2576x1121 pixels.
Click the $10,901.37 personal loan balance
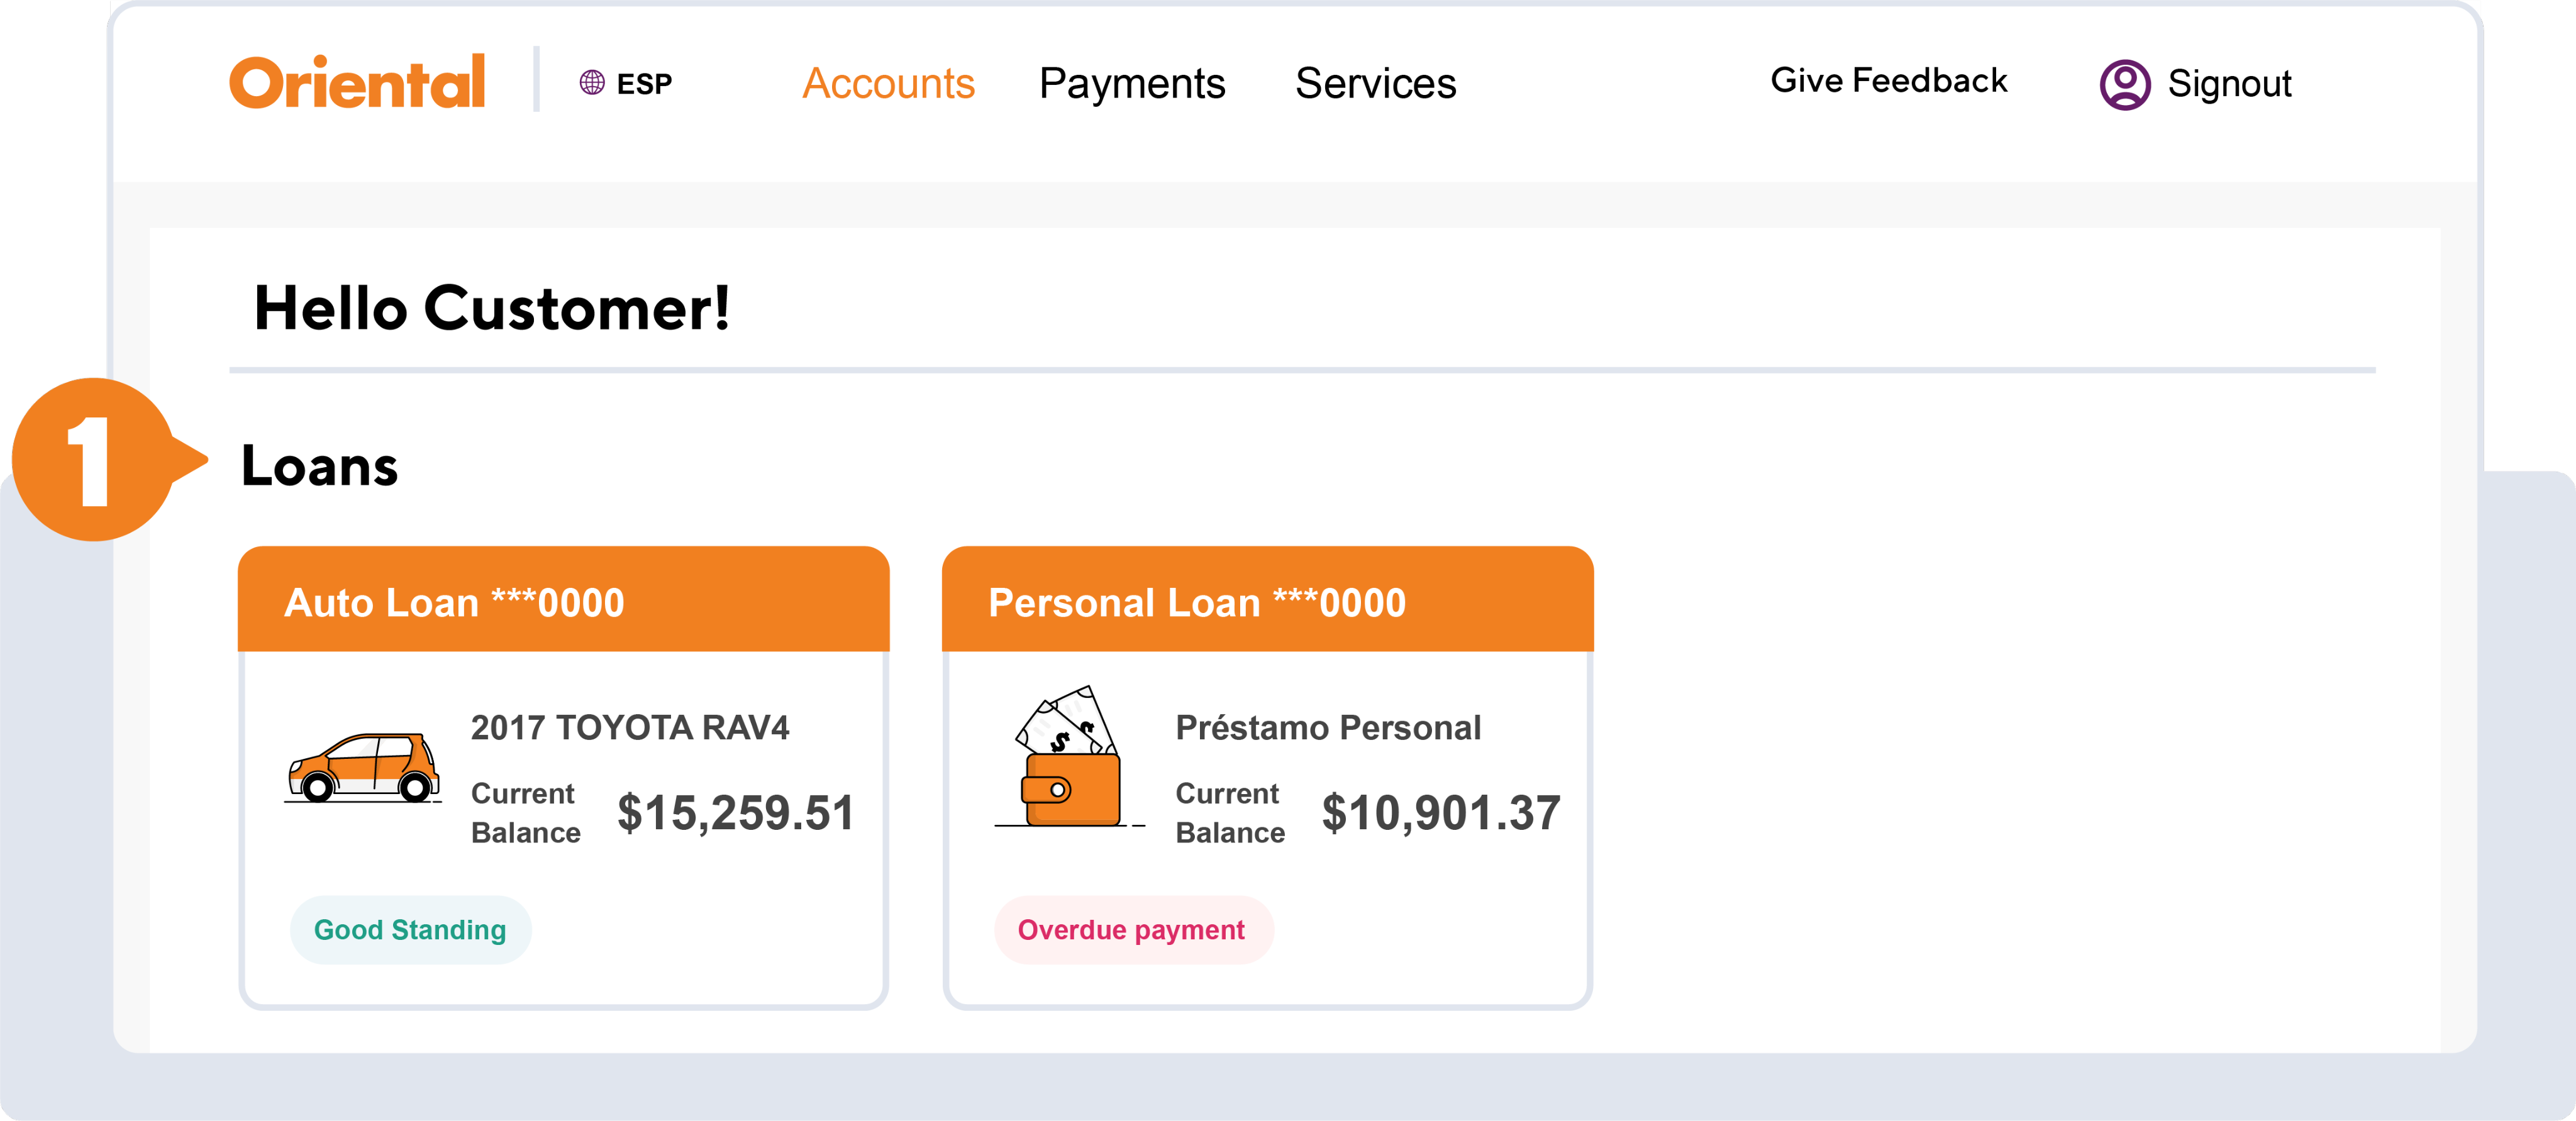1440,812
